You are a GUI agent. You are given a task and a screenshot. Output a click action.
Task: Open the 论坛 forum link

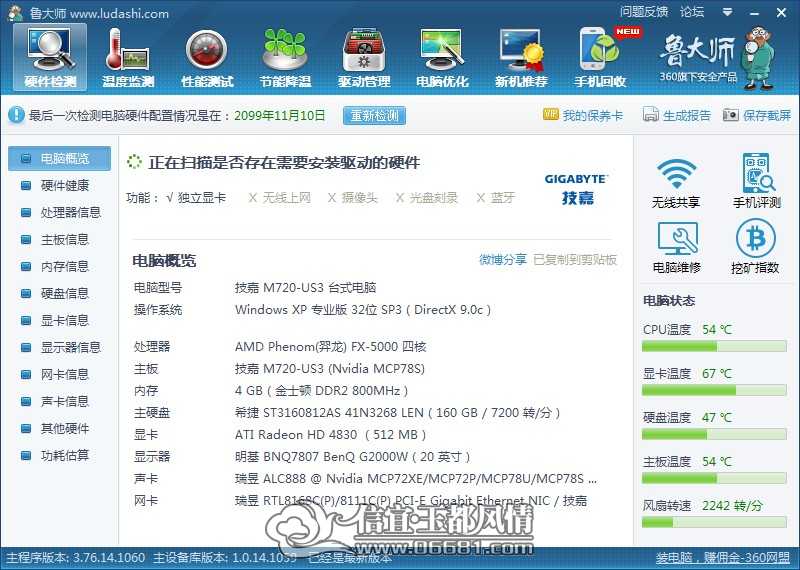(x=691, y=12)
